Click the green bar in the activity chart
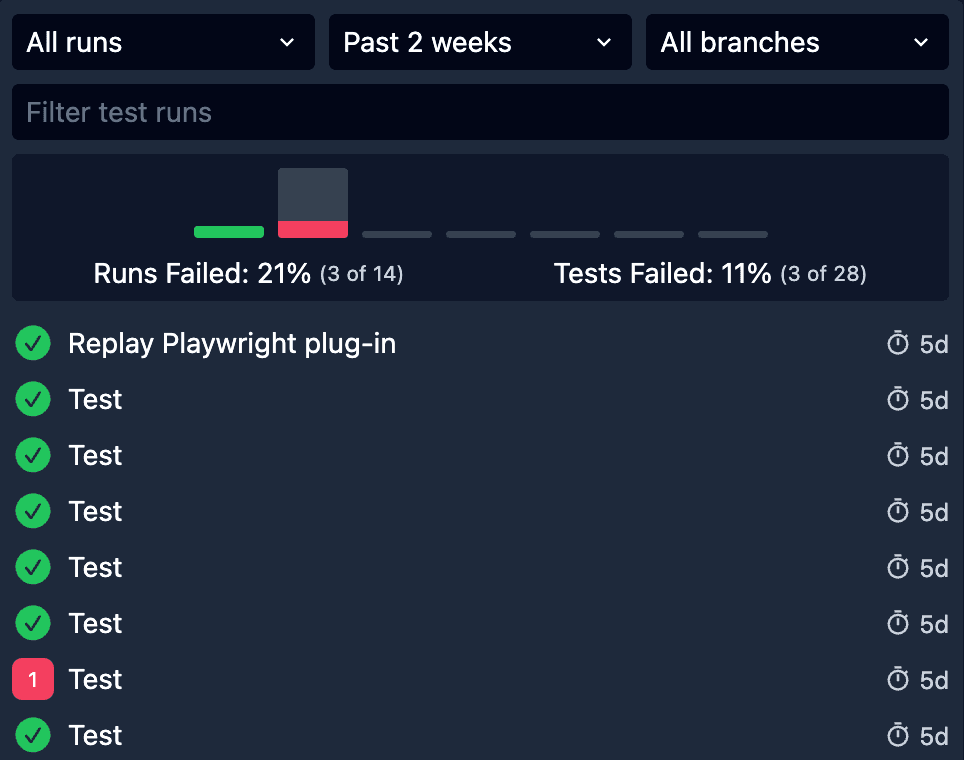This screenshot has width=964, height=760. coord(228,231)
